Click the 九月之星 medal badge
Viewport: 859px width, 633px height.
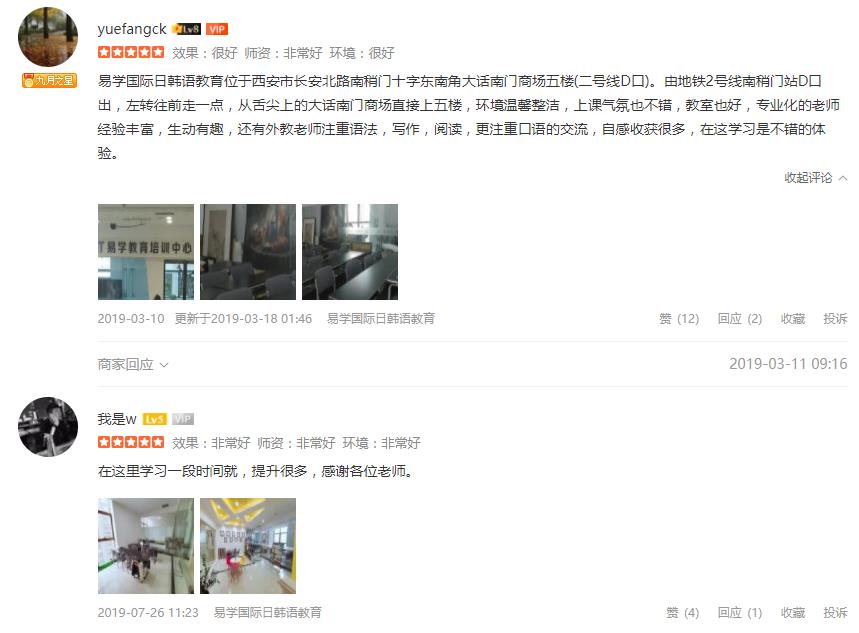[49, 81]
